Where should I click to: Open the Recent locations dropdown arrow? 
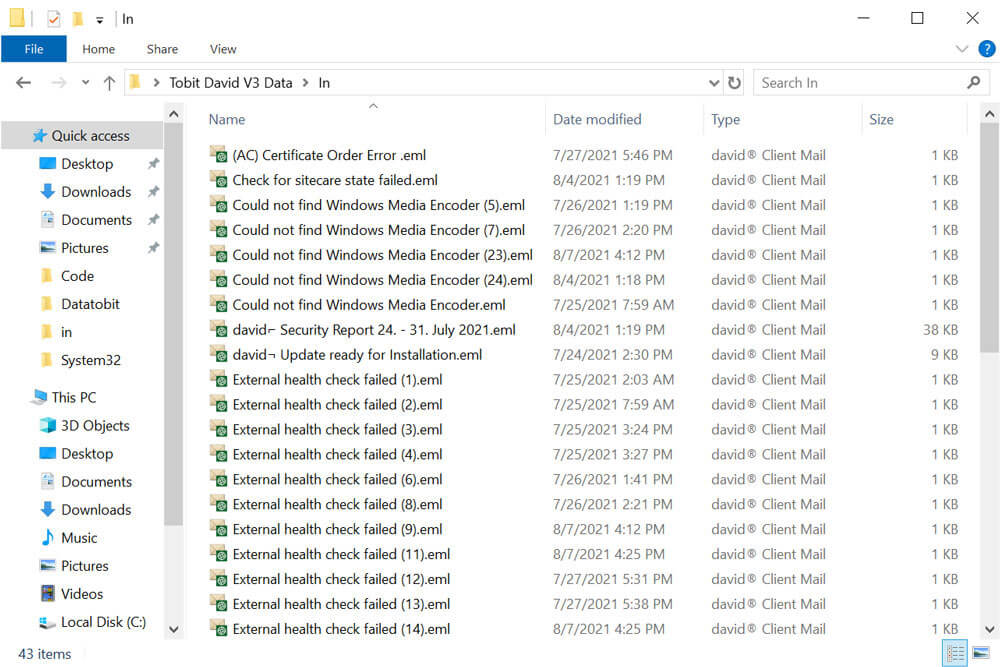[x=85, y=83]
